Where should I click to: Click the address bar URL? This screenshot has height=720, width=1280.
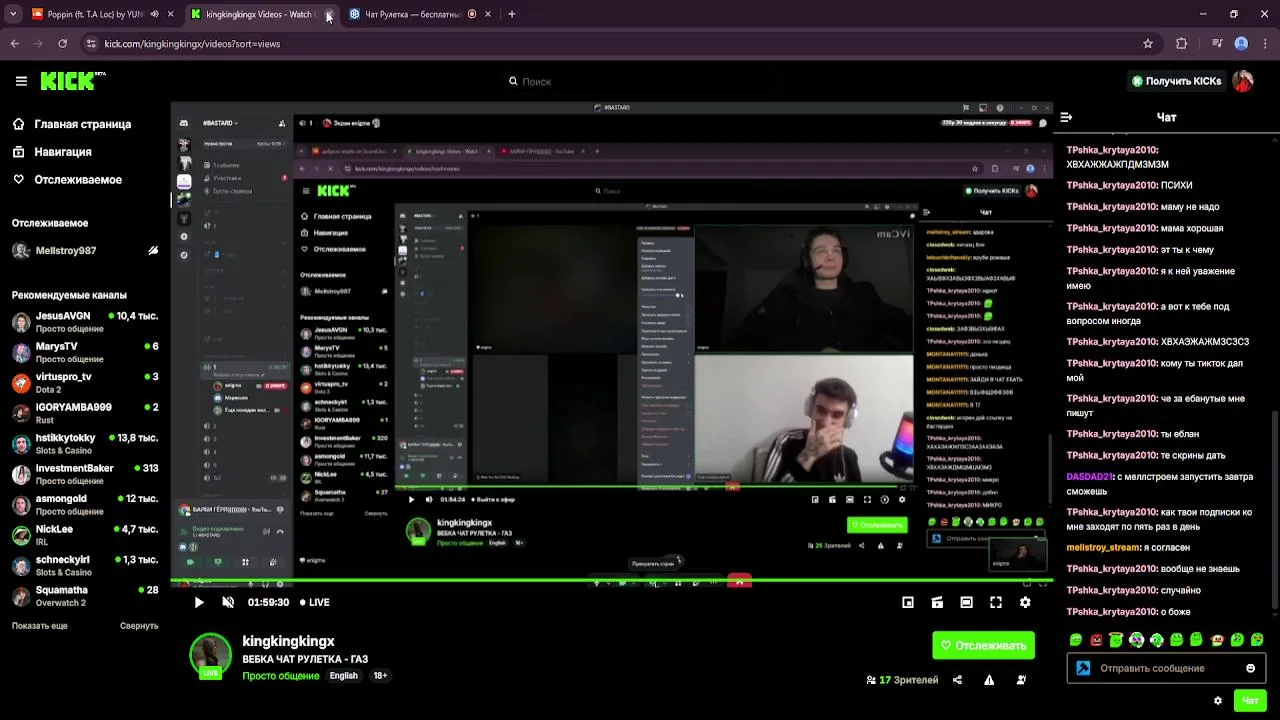coord(192,44)
